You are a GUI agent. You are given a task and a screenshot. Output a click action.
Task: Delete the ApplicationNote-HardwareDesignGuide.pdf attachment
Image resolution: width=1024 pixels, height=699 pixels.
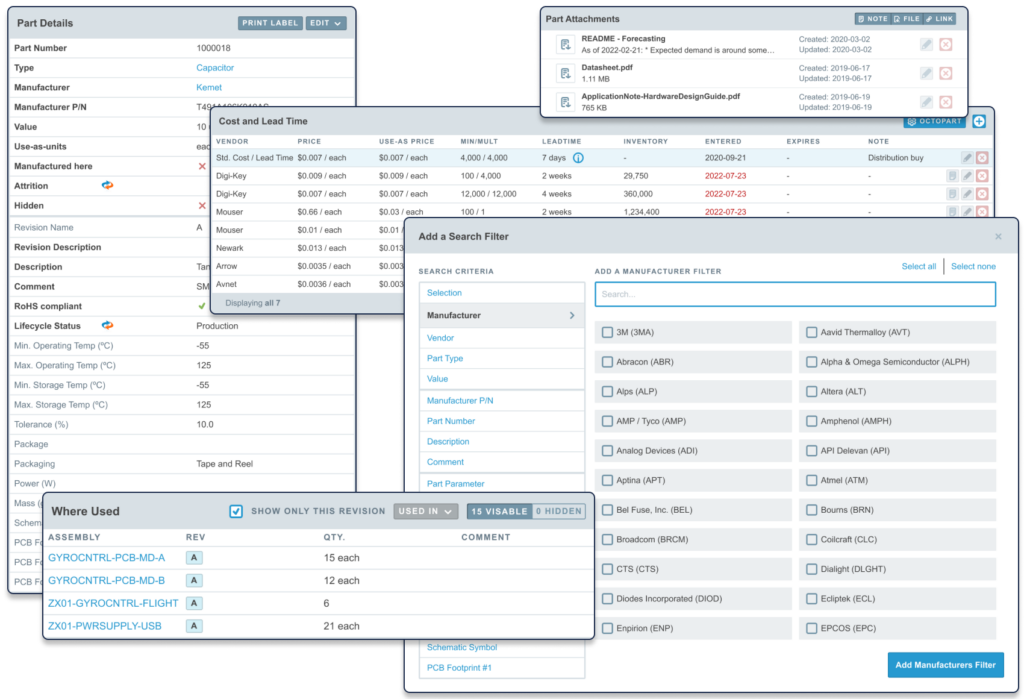click(x=946, y=102)
